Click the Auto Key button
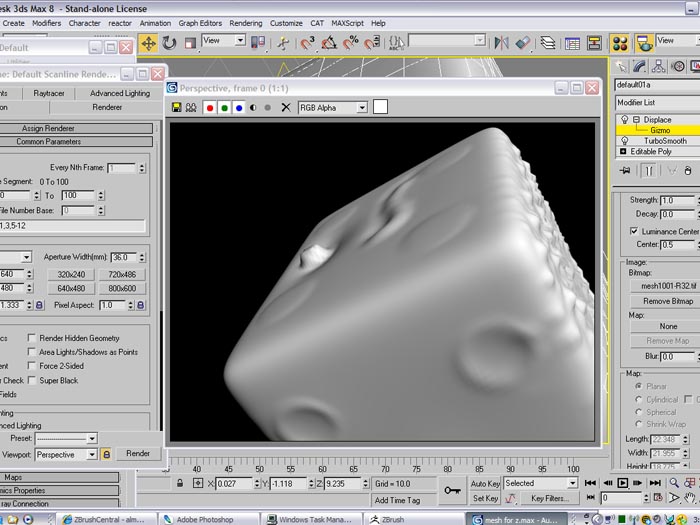Image resolution: width=700 pixels, height=525 pixels. [x=485, y=483]
